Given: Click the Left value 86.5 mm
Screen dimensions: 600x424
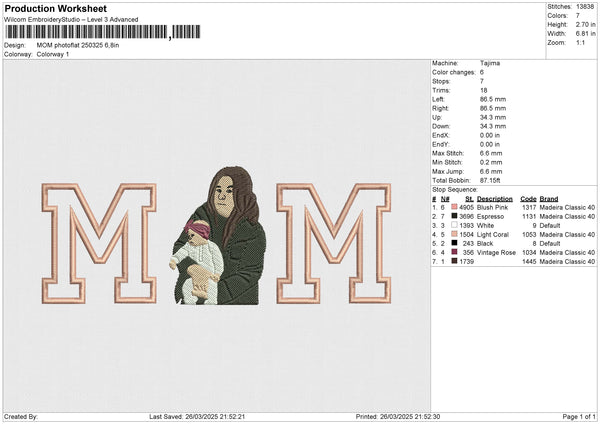Looking at the screenshot, I should pos(493,99).
